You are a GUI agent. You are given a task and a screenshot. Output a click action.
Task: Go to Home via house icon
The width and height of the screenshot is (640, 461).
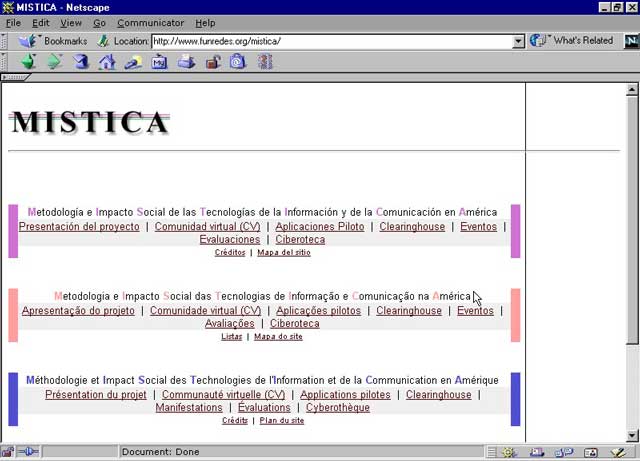click(x=107, y=62)
